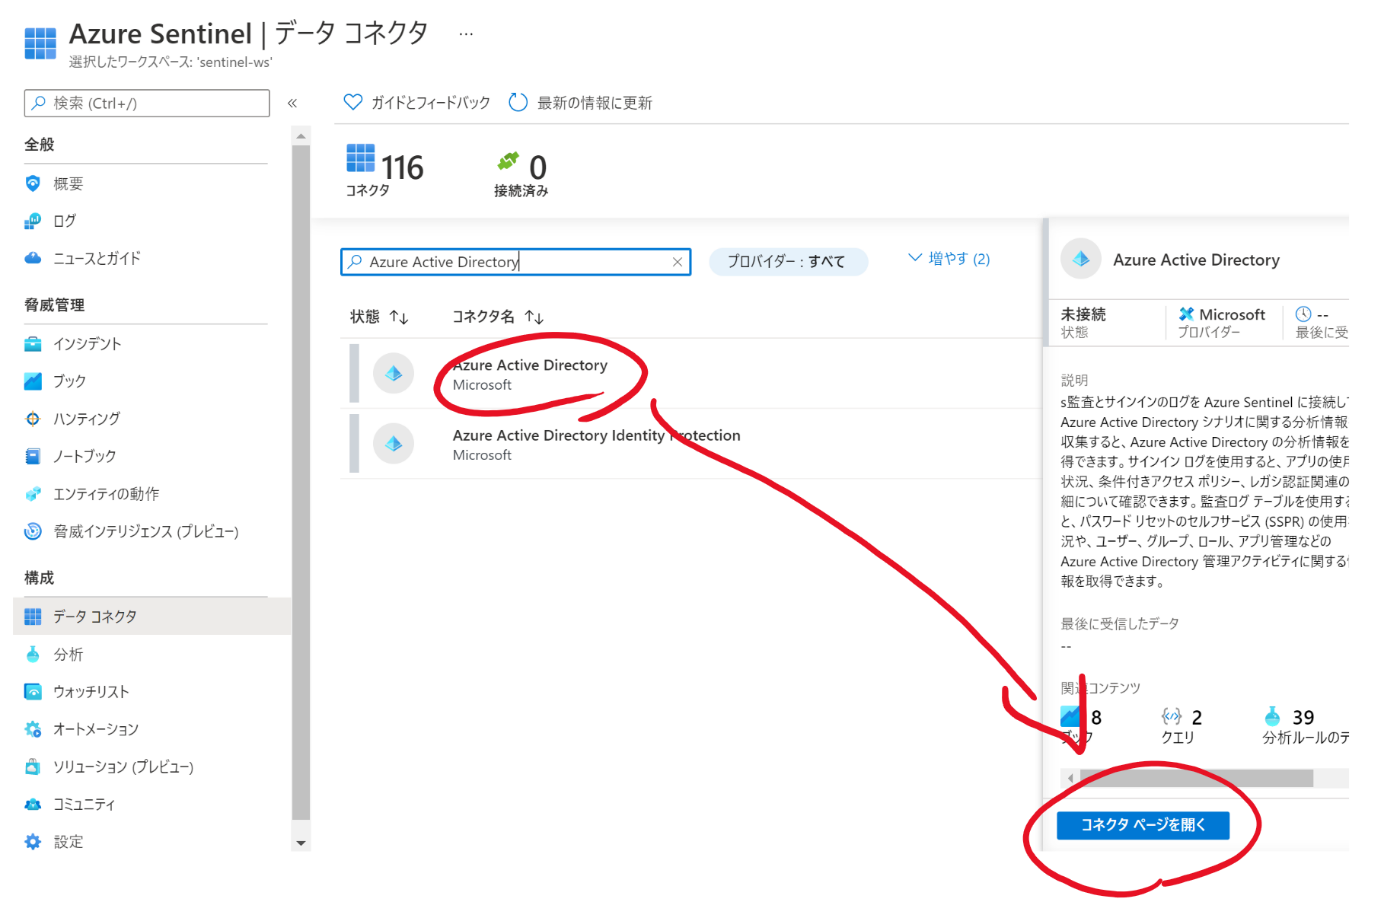The image size is (1400, 902).
Task: Click the details pane Azure AD icon
Action: 1081,259
